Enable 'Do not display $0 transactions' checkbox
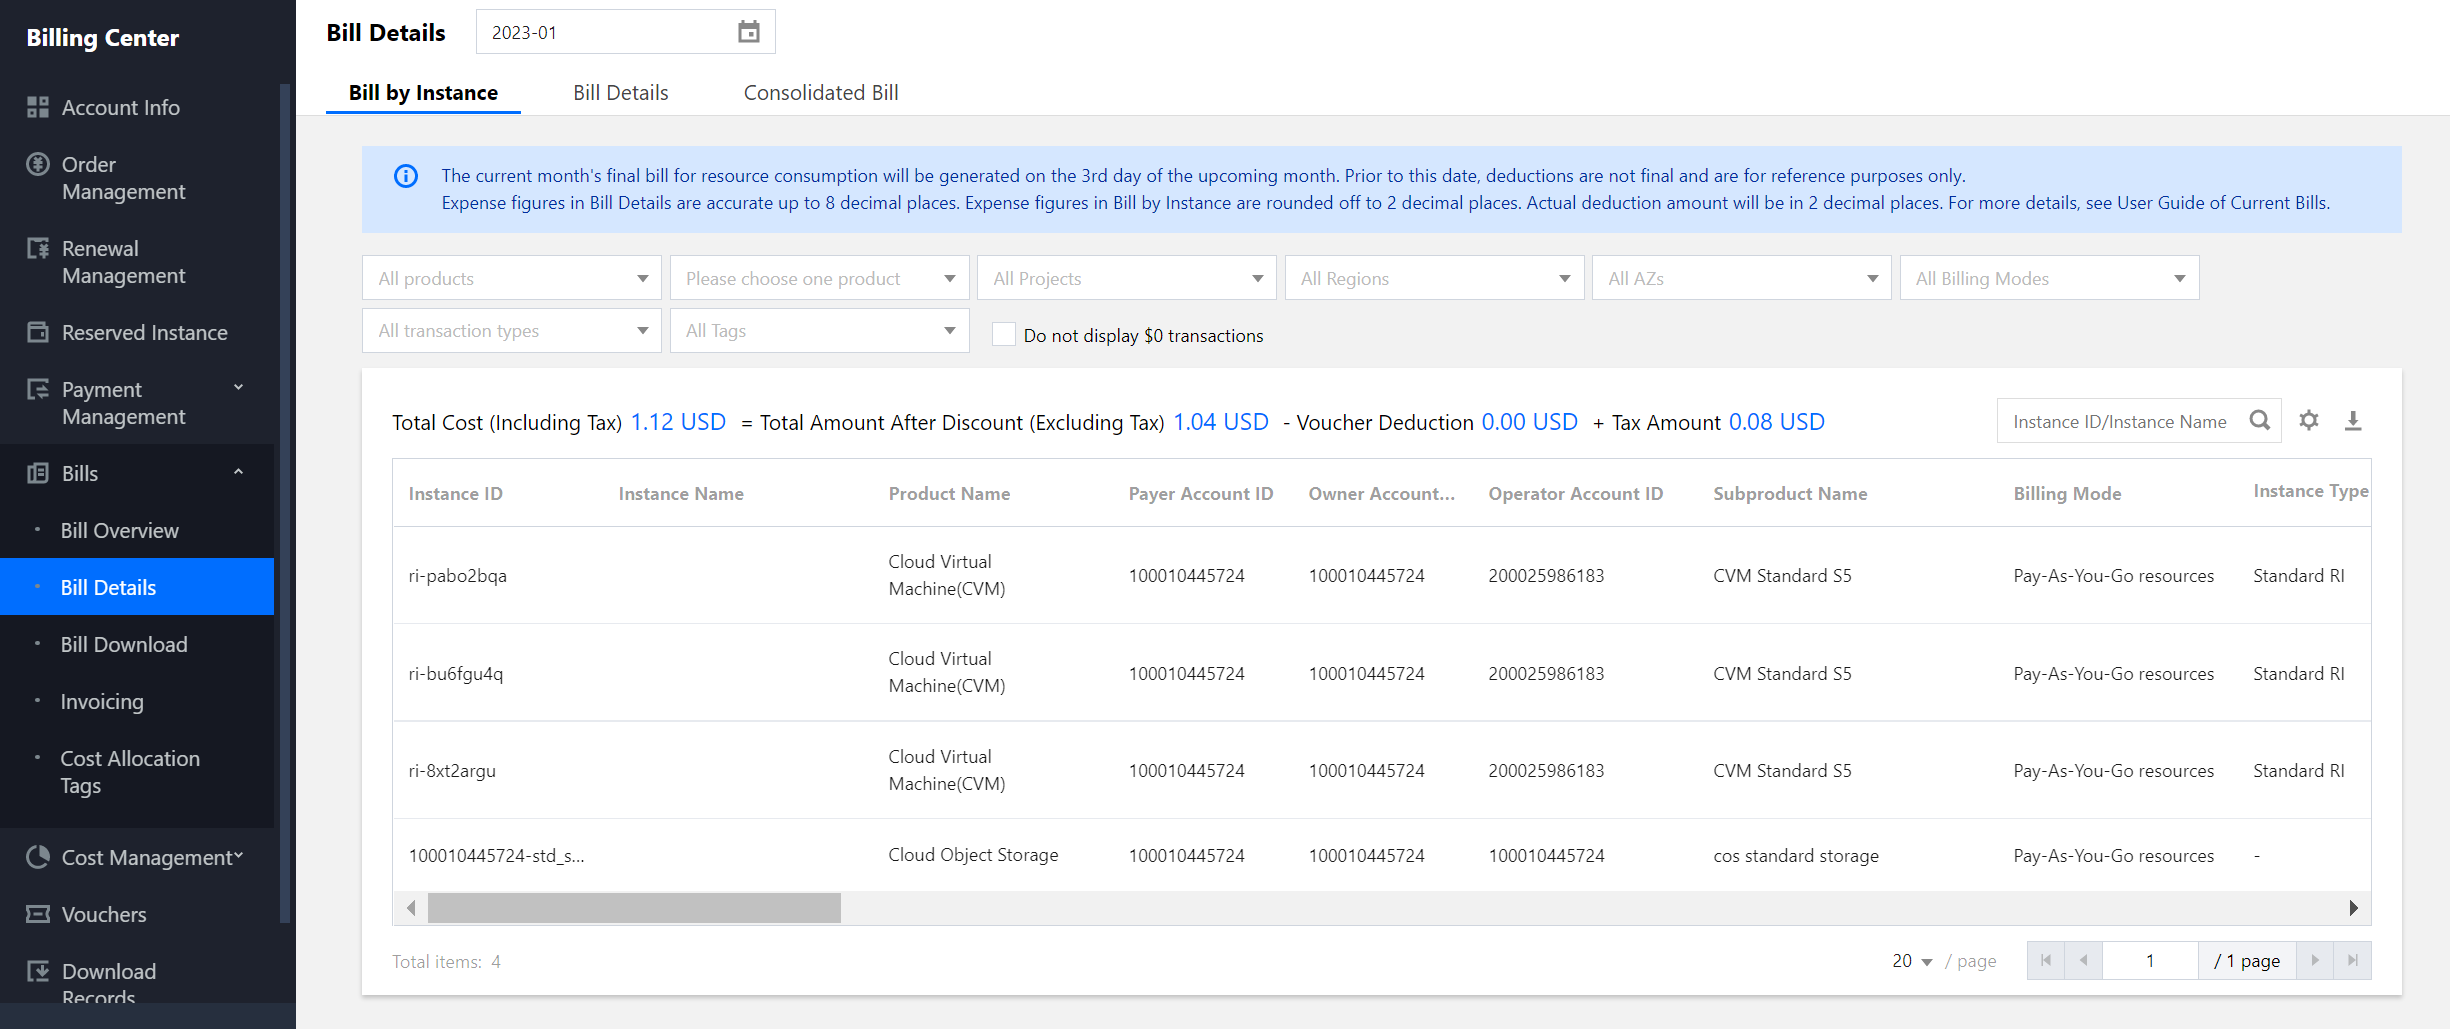 1003,335
